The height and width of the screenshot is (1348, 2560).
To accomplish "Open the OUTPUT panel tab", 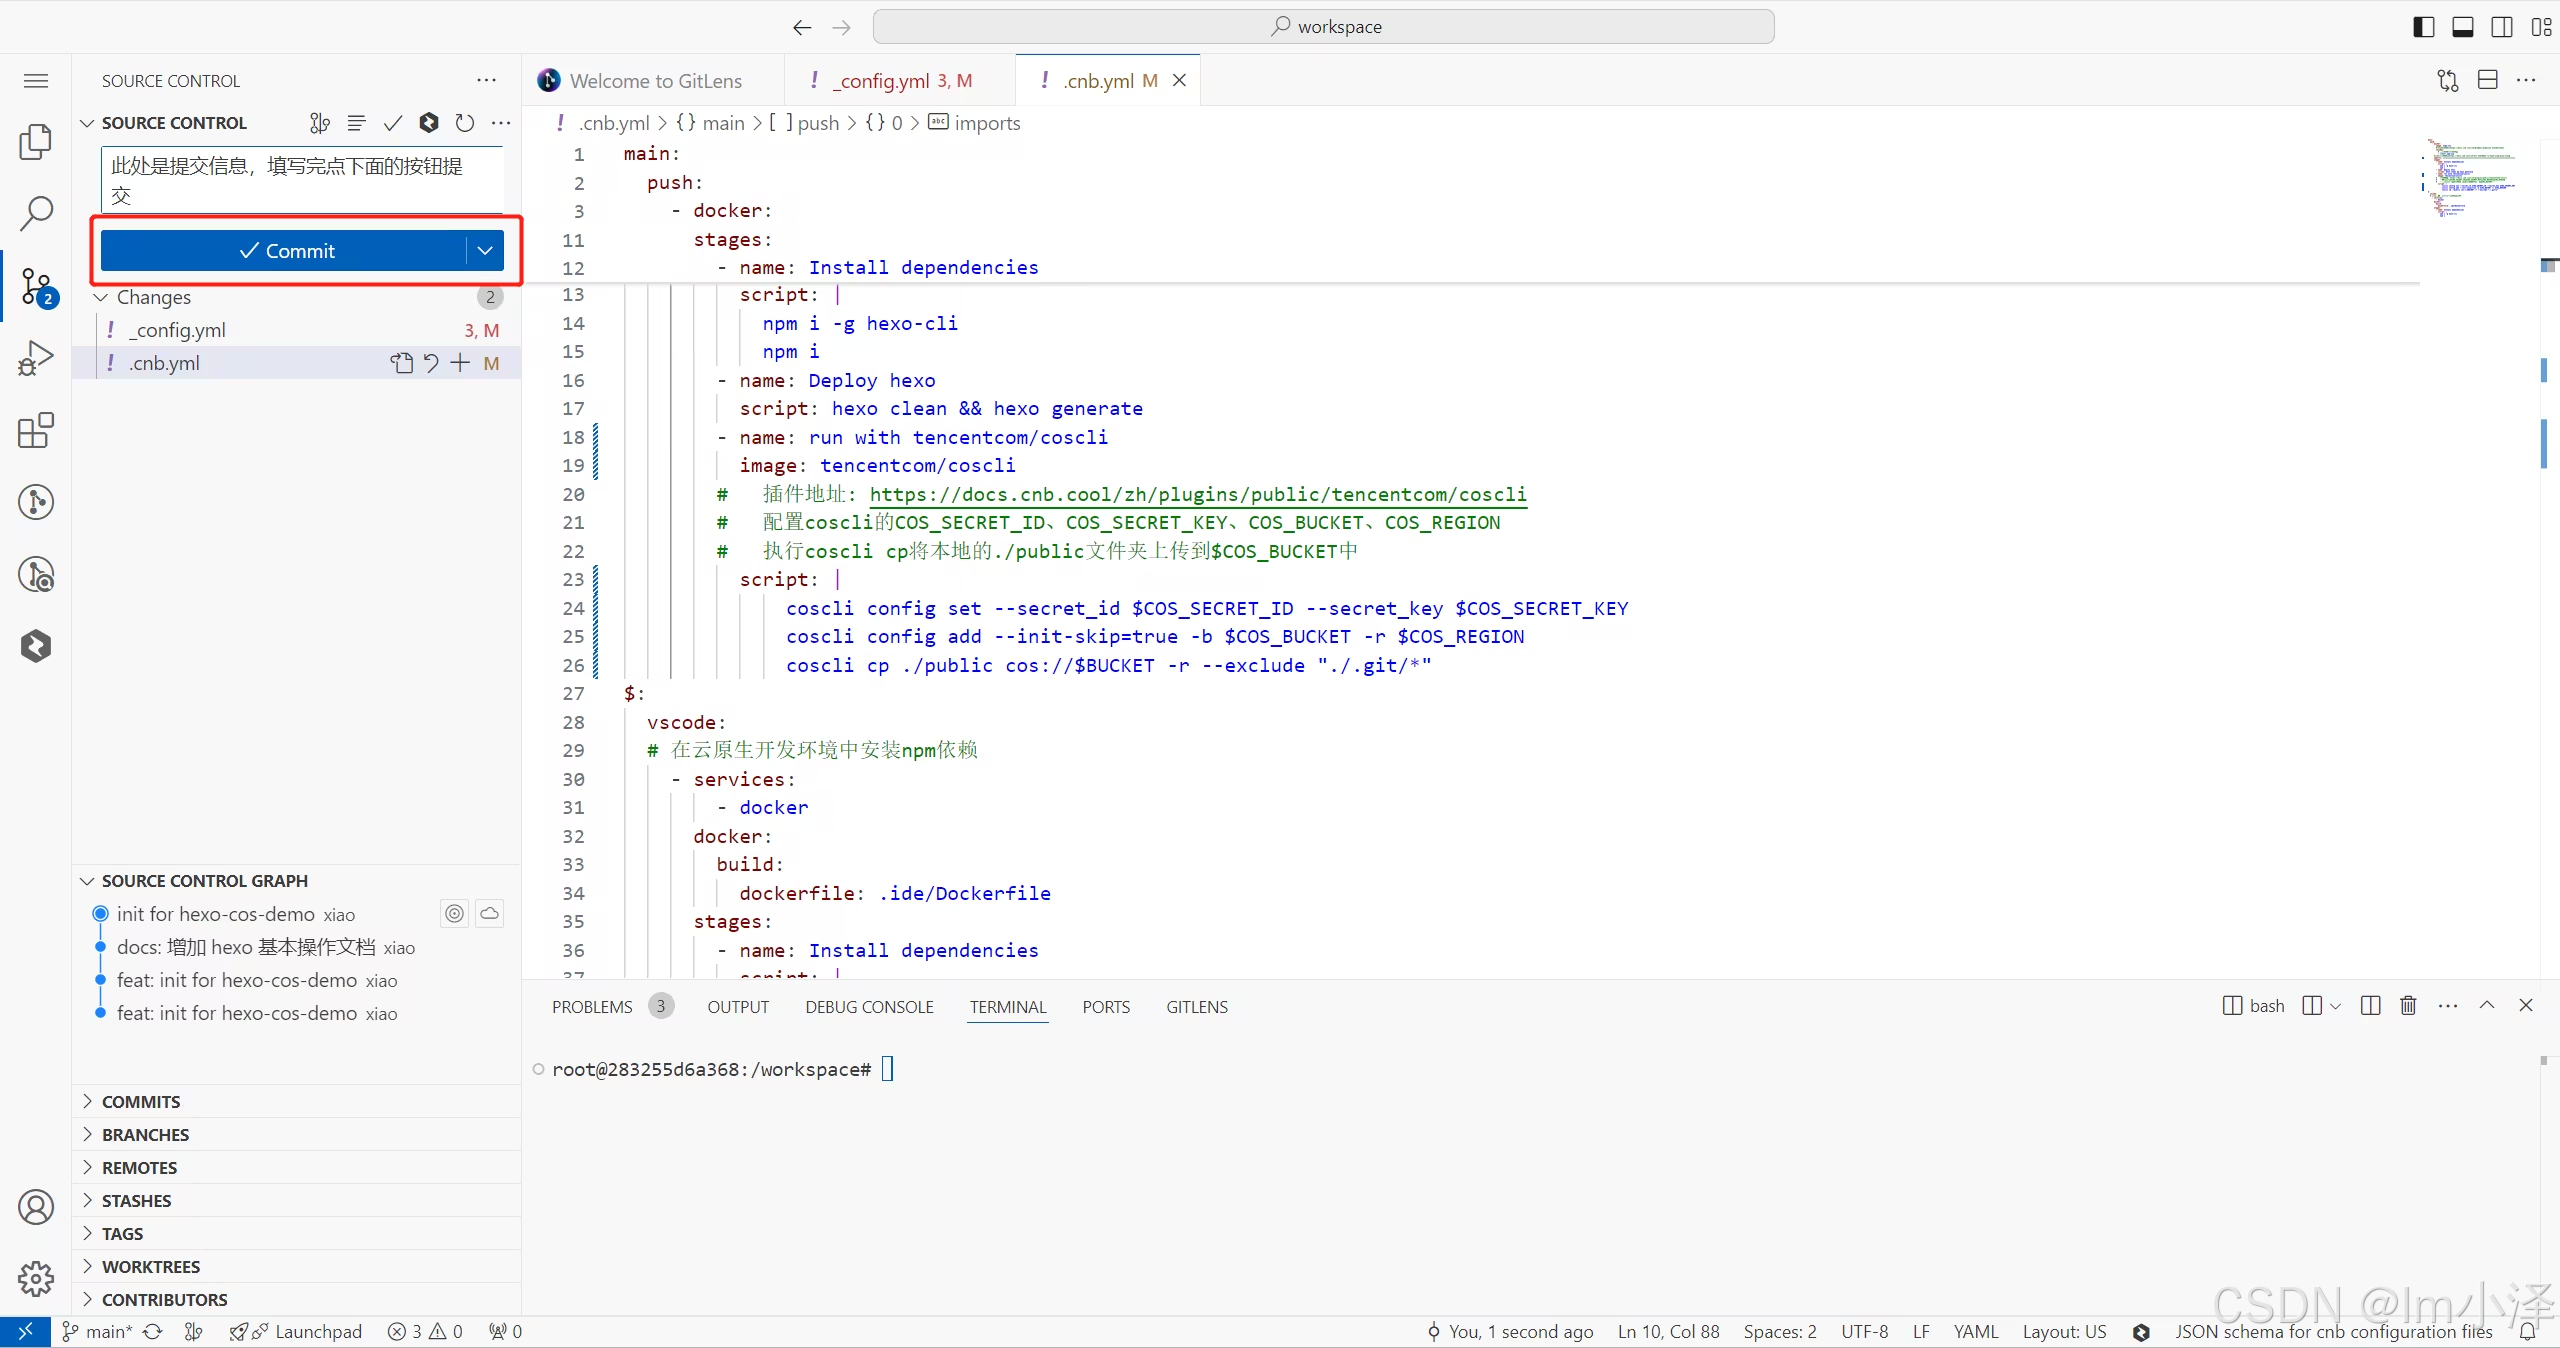I will tap(738, 1007).
